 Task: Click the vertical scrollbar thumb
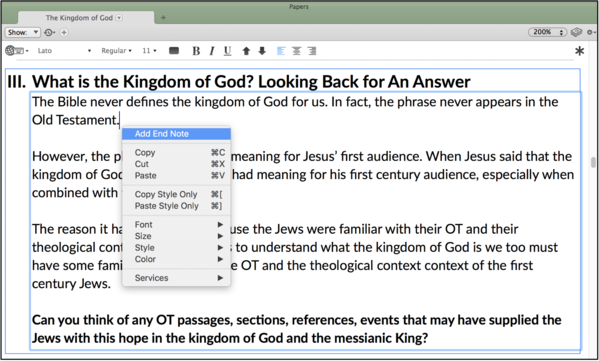[593, 162]
